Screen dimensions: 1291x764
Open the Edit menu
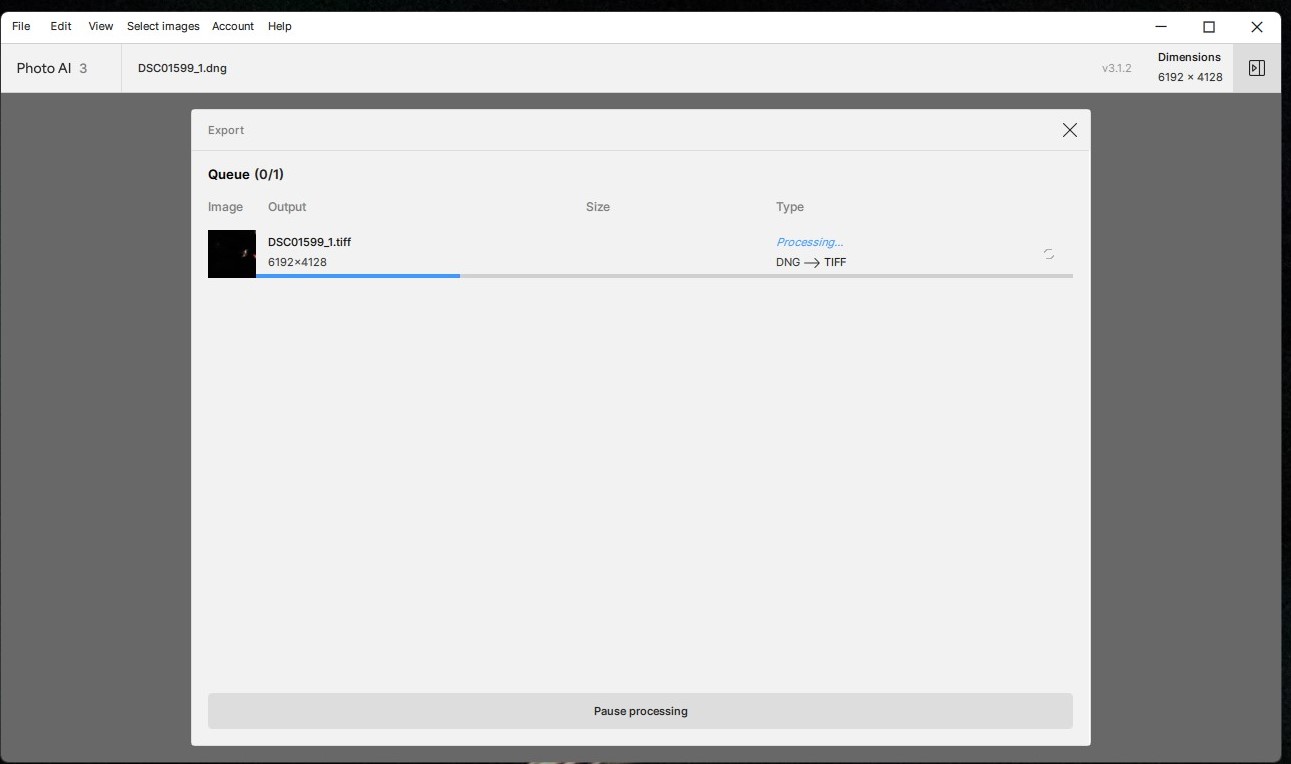61,26
